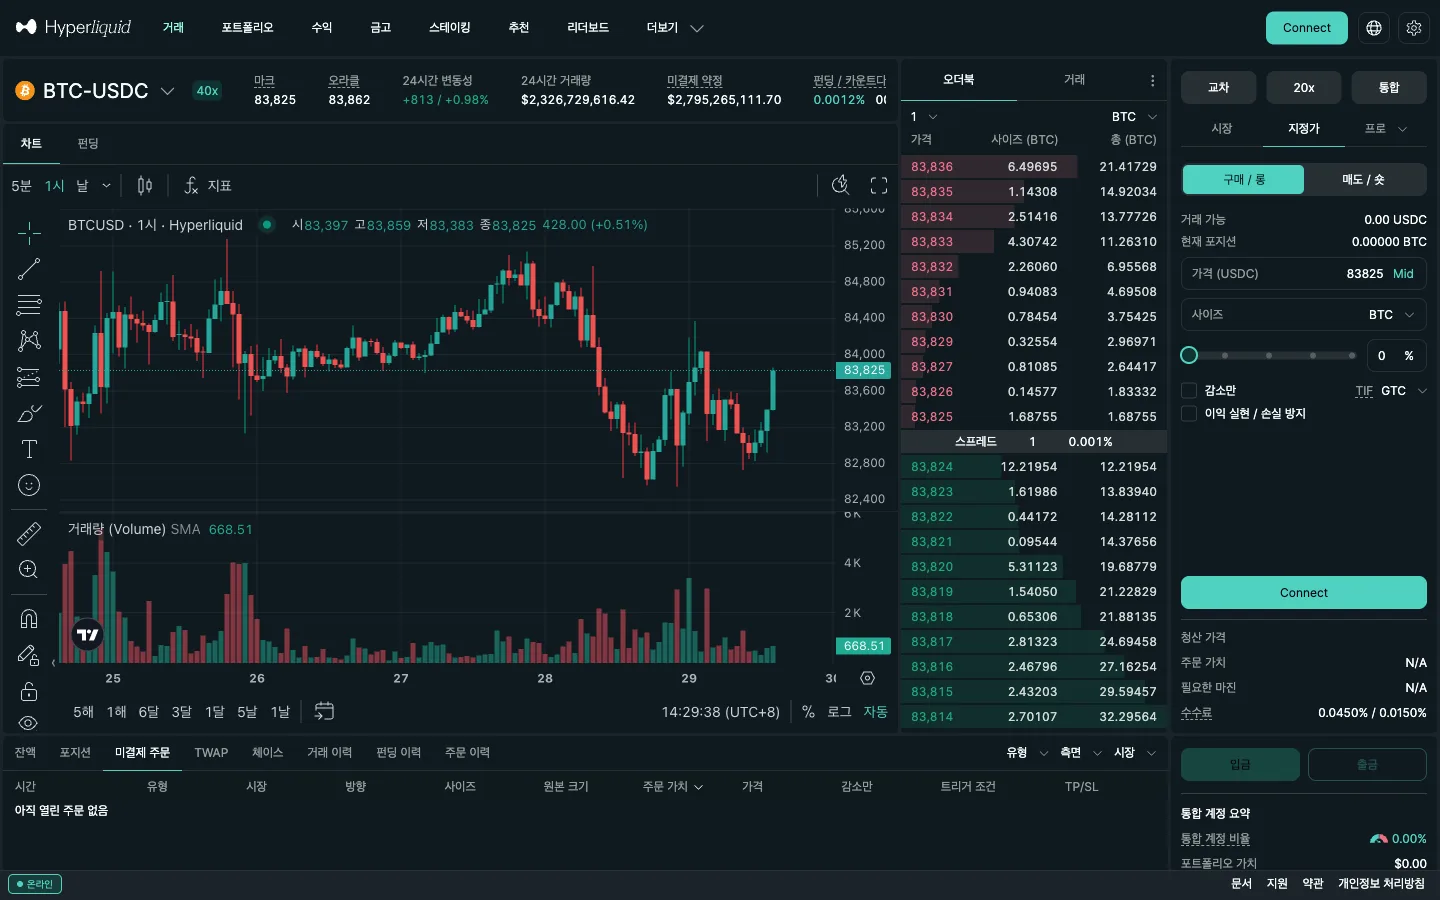Switch to the 거래 tab beside 오더북

tap(1074, 79)
